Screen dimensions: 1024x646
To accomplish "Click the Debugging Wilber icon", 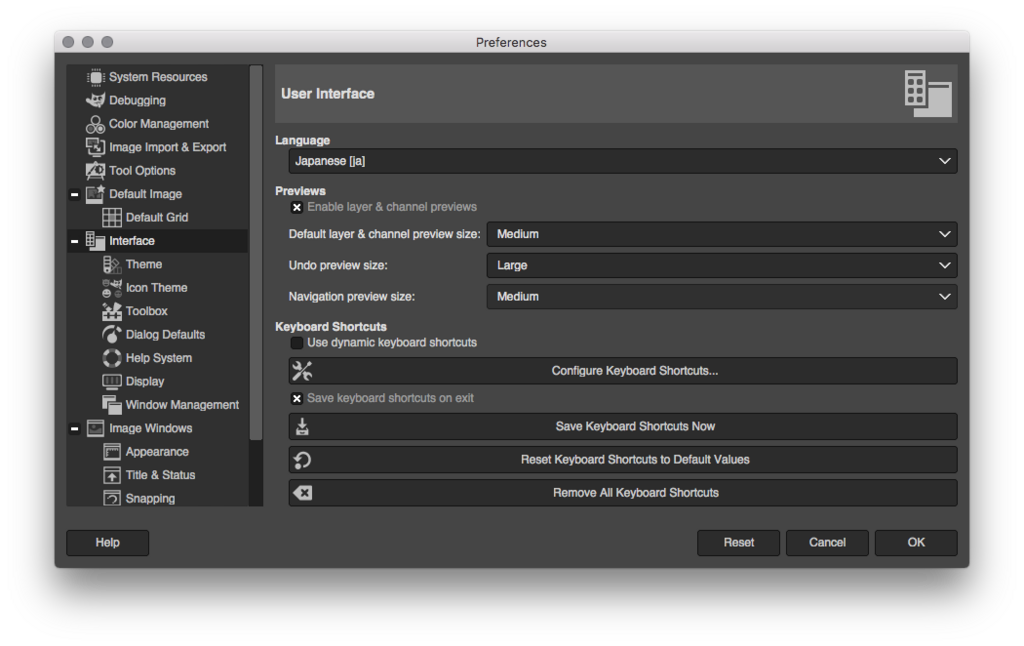I will point(95,101).
